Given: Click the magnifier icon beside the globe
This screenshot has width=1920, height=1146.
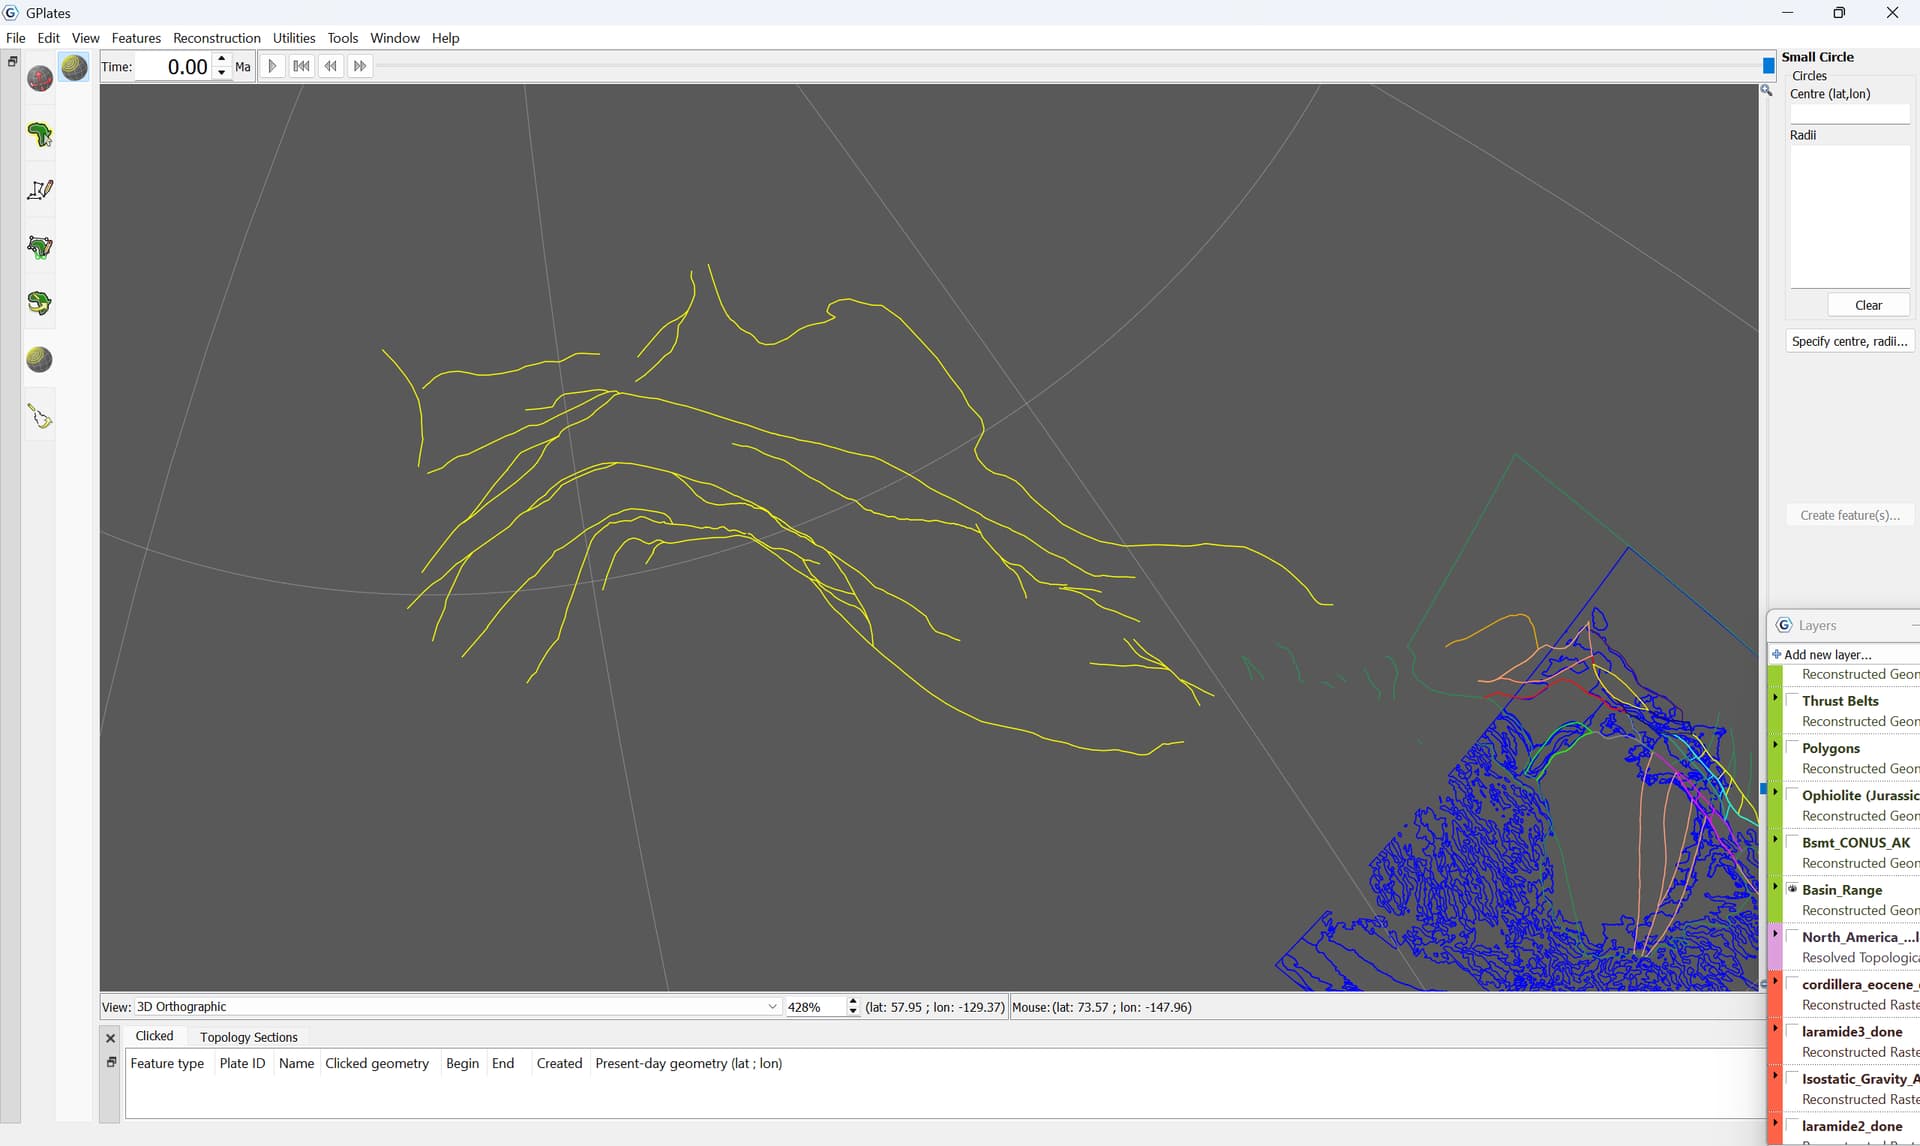Looking at the screenshot, I should pos(1766,90).
